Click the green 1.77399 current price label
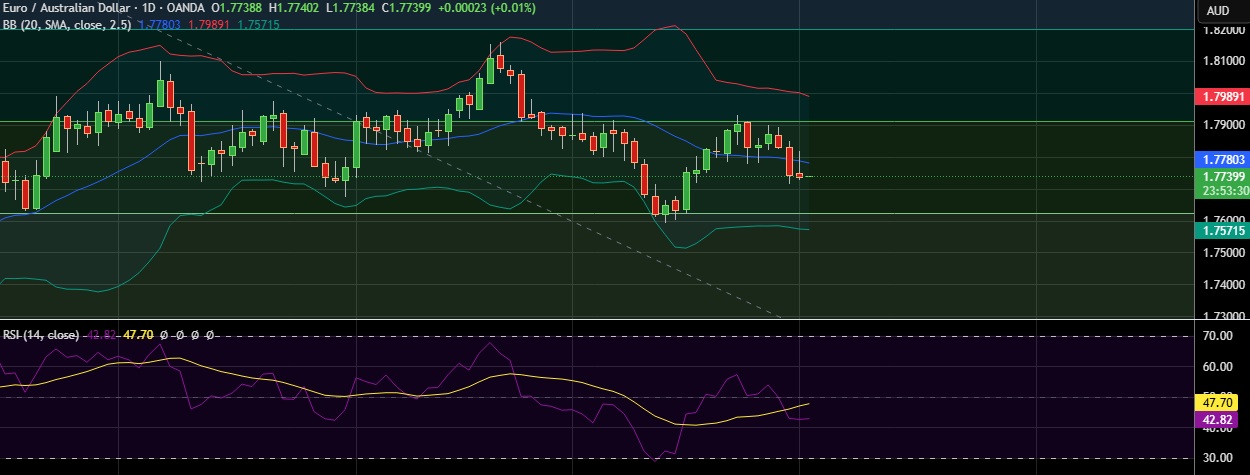The image size is (1250, 475). tap(1221, 176)
